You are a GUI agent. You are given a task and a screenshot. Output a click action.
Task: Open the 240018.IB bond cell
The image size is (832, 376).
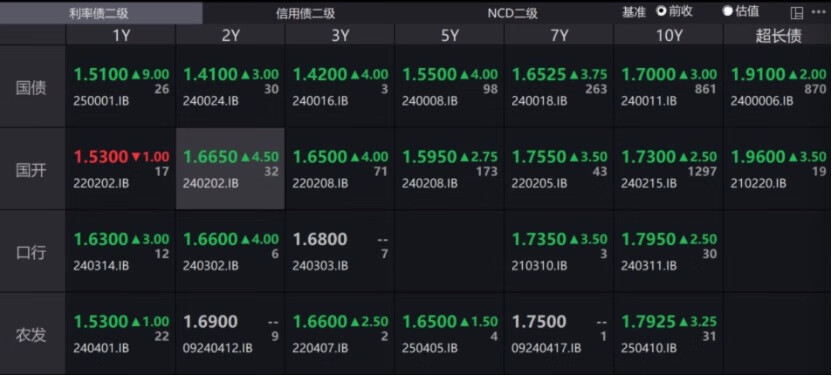559,87
